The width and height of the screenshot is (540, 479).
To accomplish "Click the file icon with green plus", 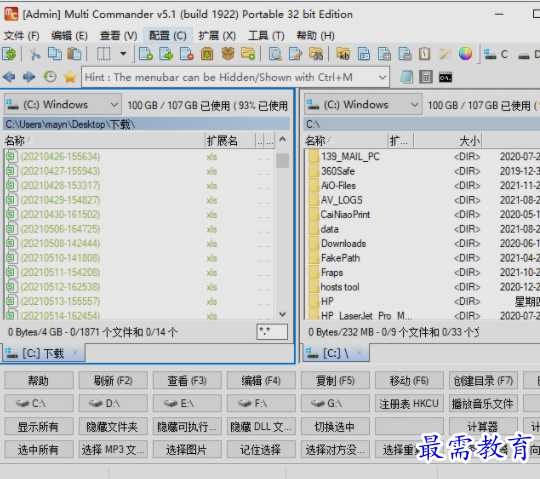I will [x=146, y=54].
